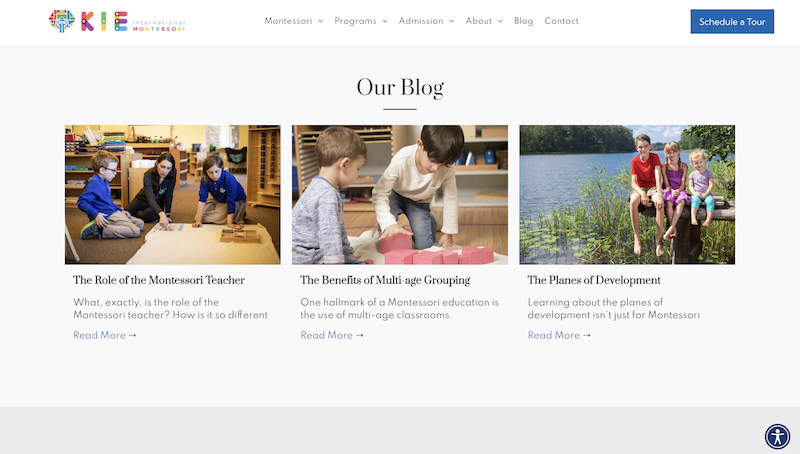Open 'The Role of the Montessori Teacher' title
The image size is (800, 454).
point(159,280)
